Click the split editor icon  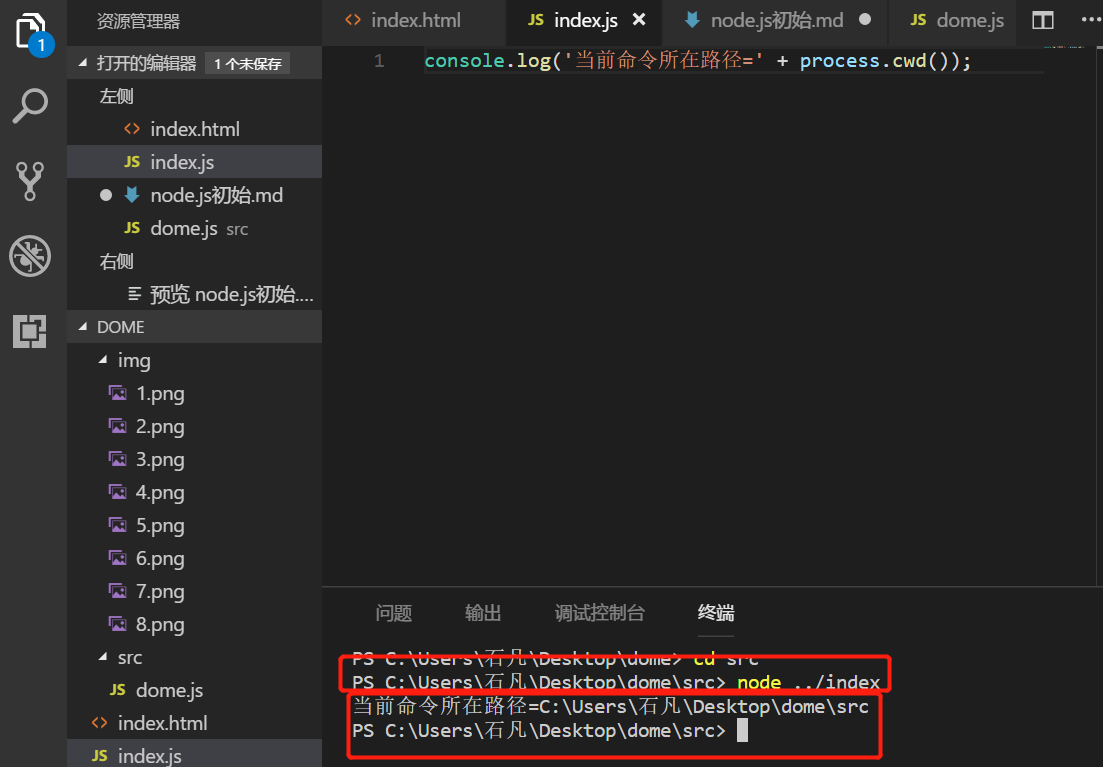[x=1043, y=20]
